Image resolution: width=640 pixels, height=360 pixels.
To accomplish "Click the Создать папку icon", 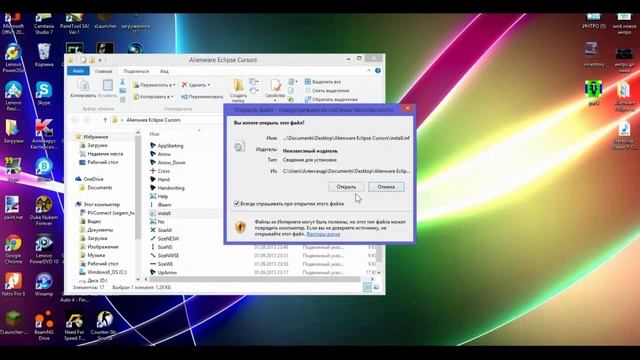I will coord(238,91).
